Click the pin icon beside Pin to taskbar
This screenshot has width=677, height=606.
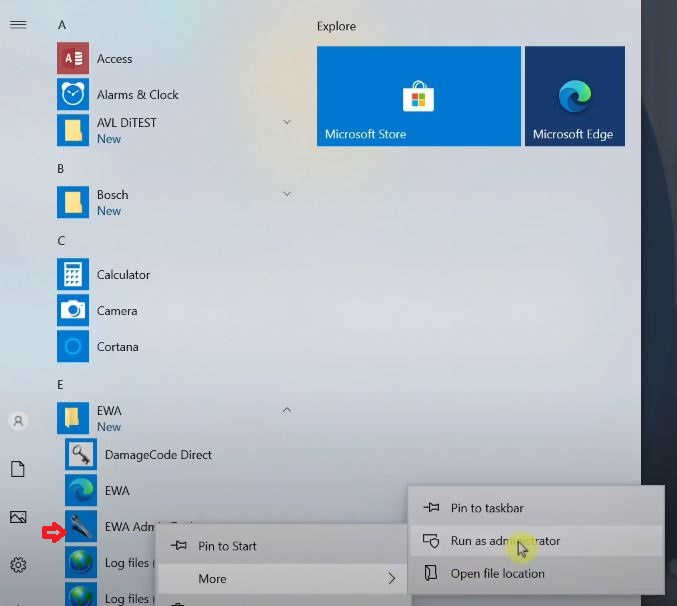pyautogui.click(x=431, y=508)
